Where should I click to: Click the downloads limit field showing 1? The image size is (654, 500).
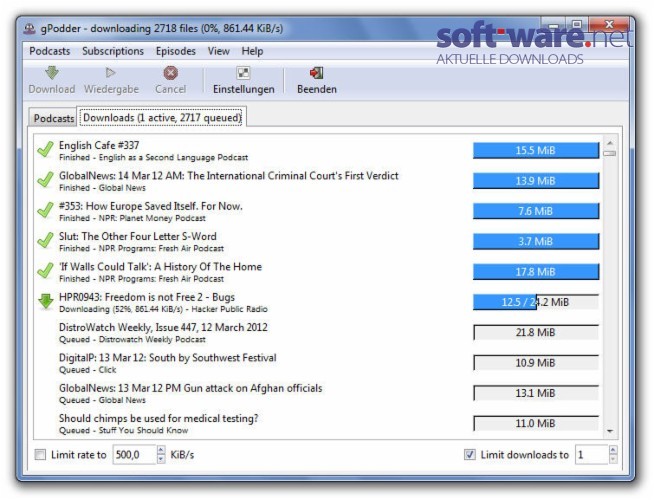click(x=592, y=455)
